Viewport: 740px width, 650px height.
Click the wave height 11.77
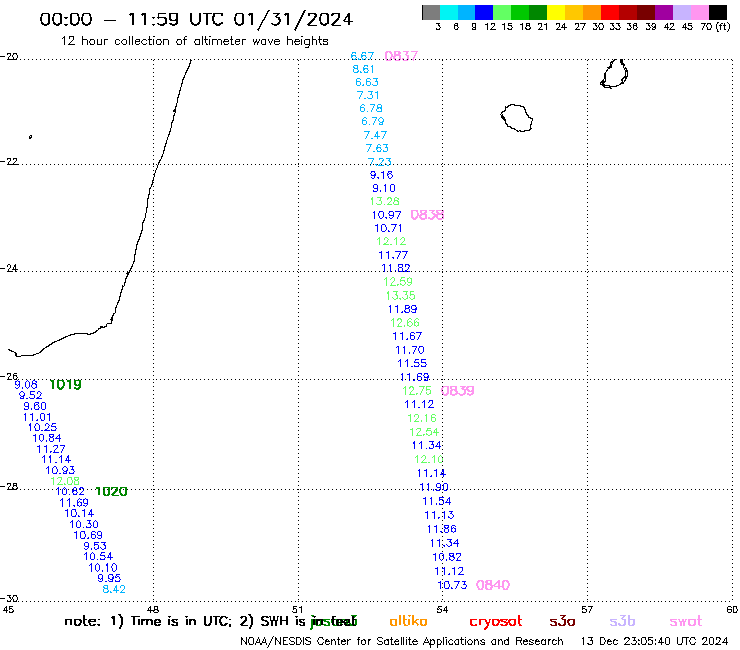[393, 255]
